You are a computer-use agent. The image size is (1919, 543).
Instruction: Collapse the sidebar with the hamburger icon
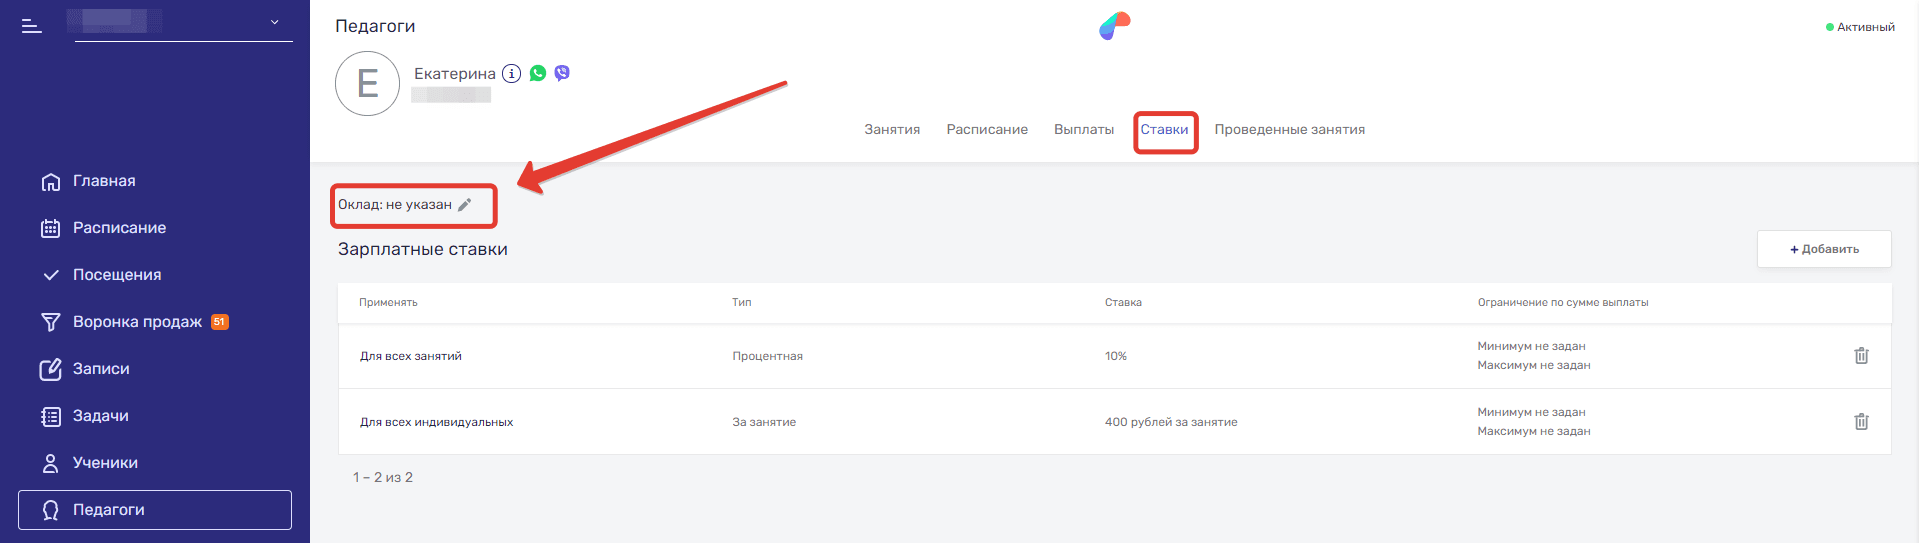[32, 26]
